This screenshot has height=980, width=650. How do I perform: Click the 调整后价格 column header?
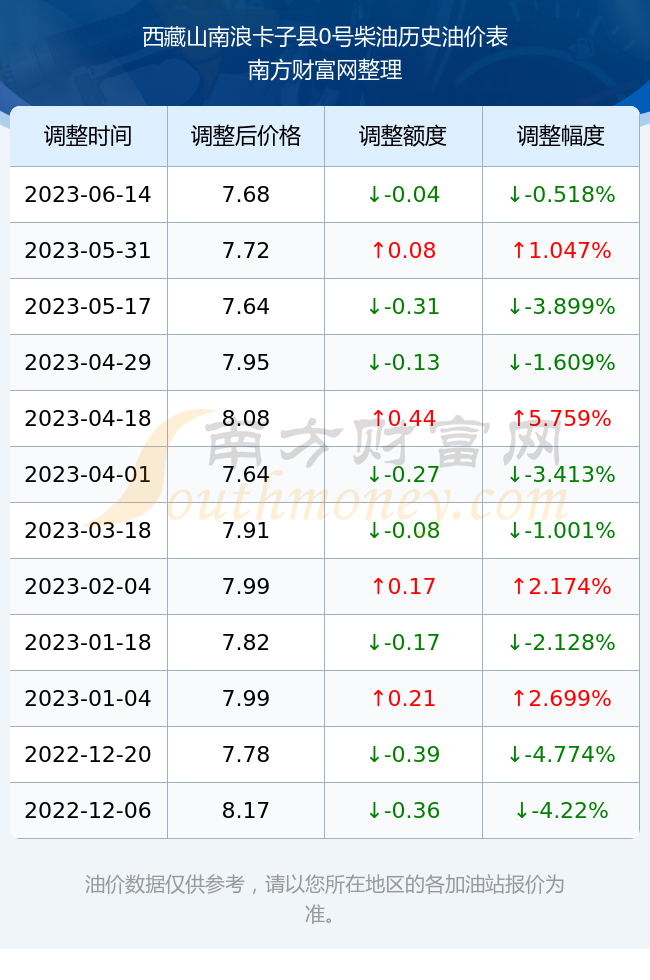[x=246, y=136]
